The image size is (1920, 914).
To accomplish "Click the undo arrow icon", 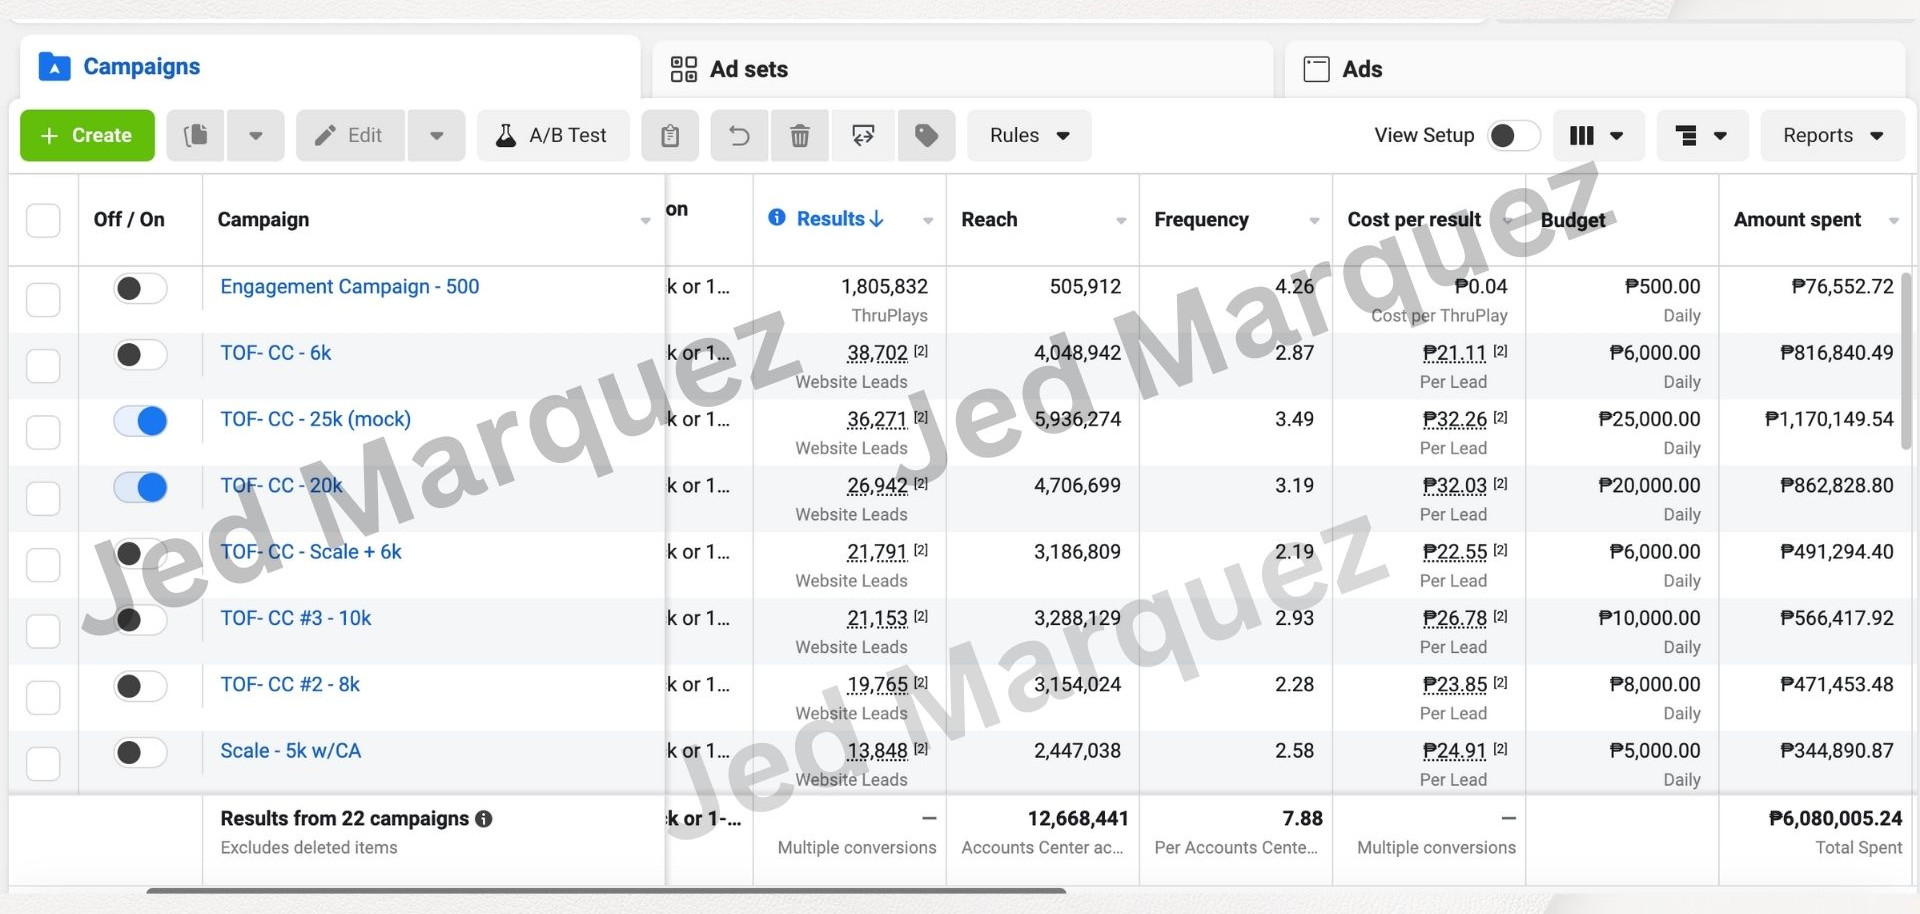I will 739,135.
